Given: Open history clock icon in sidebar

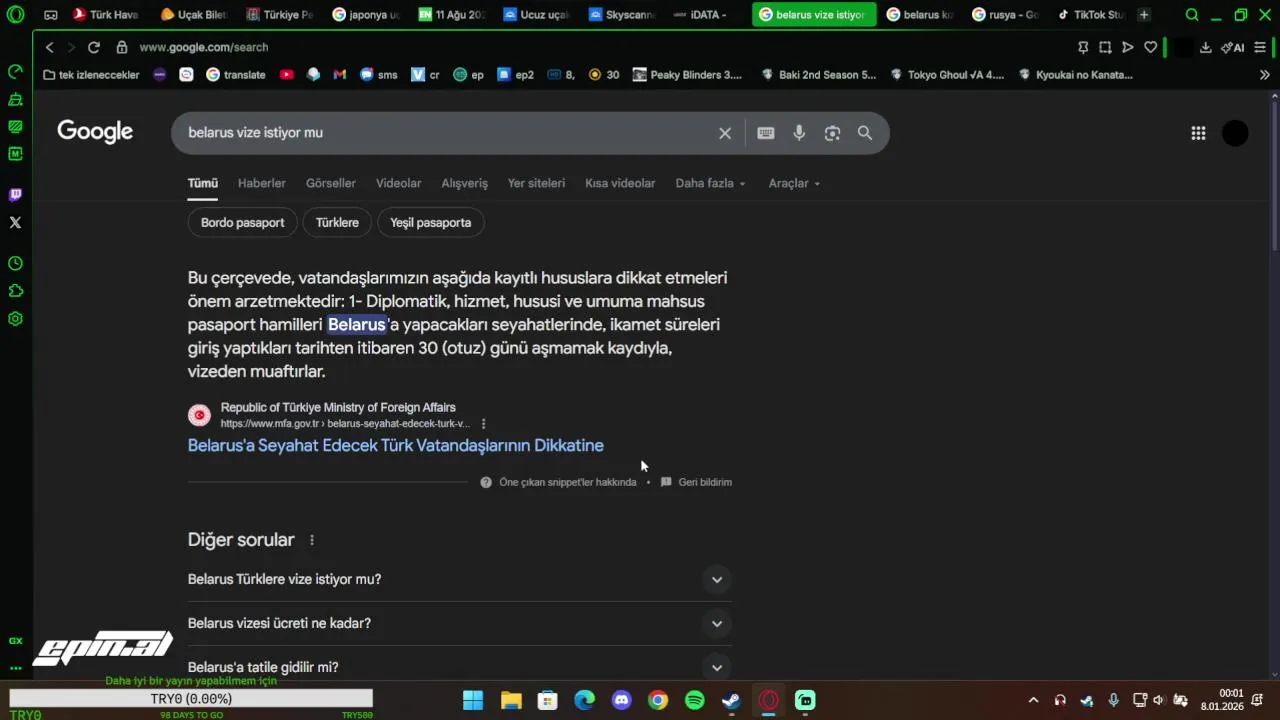Looking at the screenshot, I should [x=15, y=264].
